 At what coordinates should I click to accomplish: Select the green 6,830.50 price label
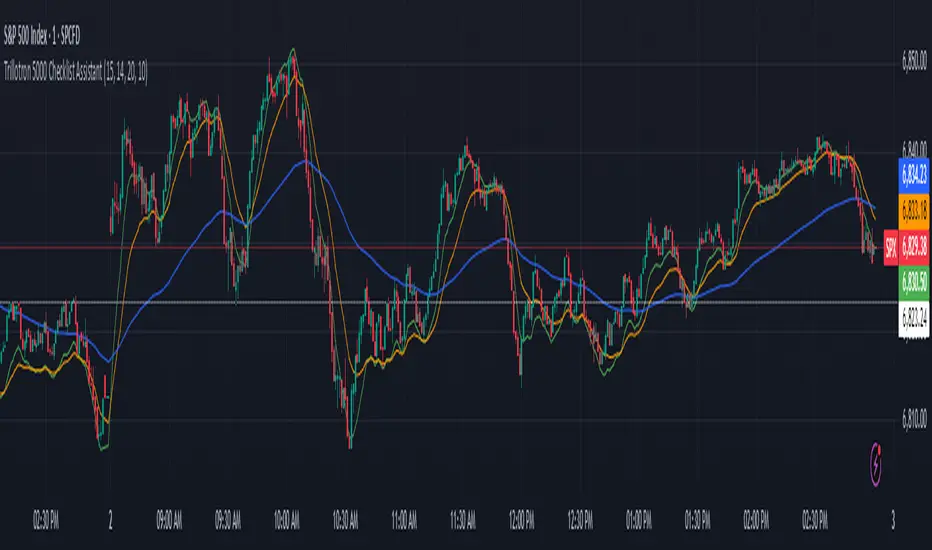[x=914, y=282]
